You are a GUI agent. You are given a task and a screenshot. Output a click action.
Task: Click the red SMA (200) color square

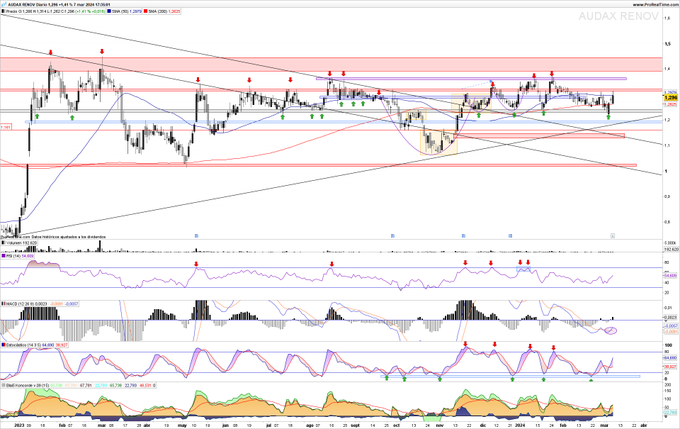pos(145,11)
